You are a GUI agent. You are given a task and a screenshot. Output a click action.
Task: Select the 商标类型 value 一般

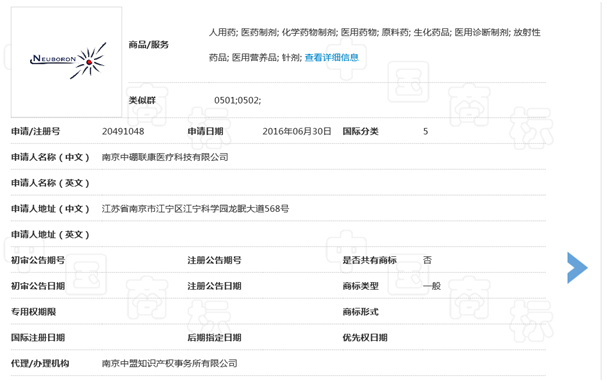point(432,286)
